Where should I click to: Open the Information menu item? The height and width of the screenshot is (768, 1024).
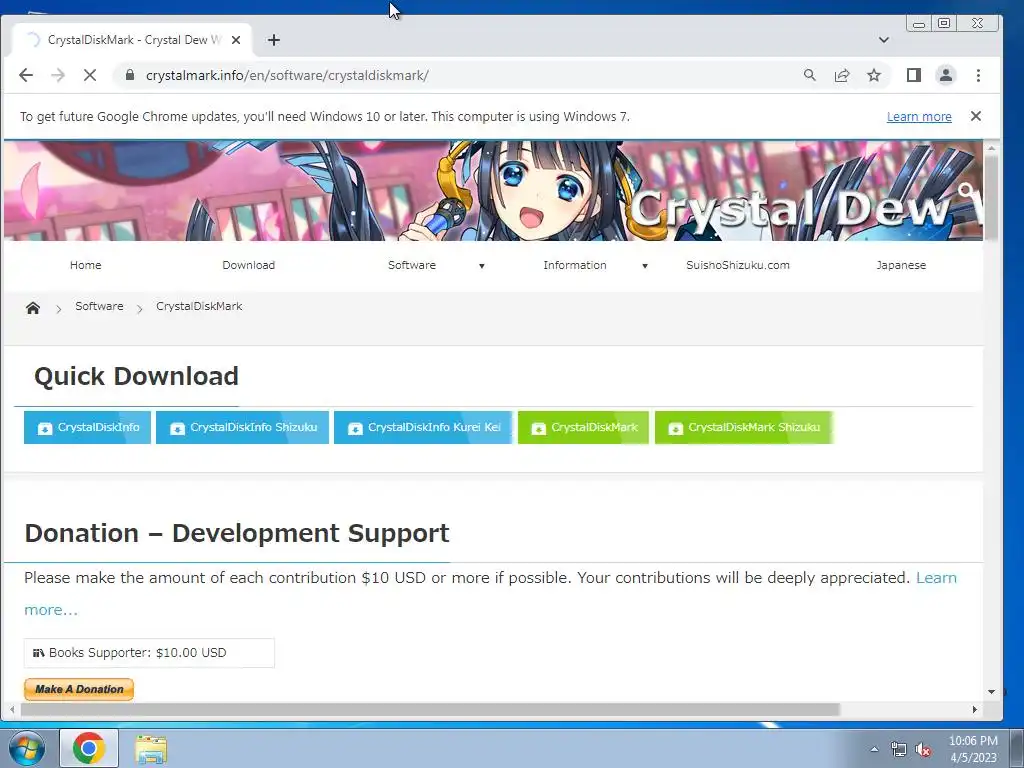coord(575,265)
